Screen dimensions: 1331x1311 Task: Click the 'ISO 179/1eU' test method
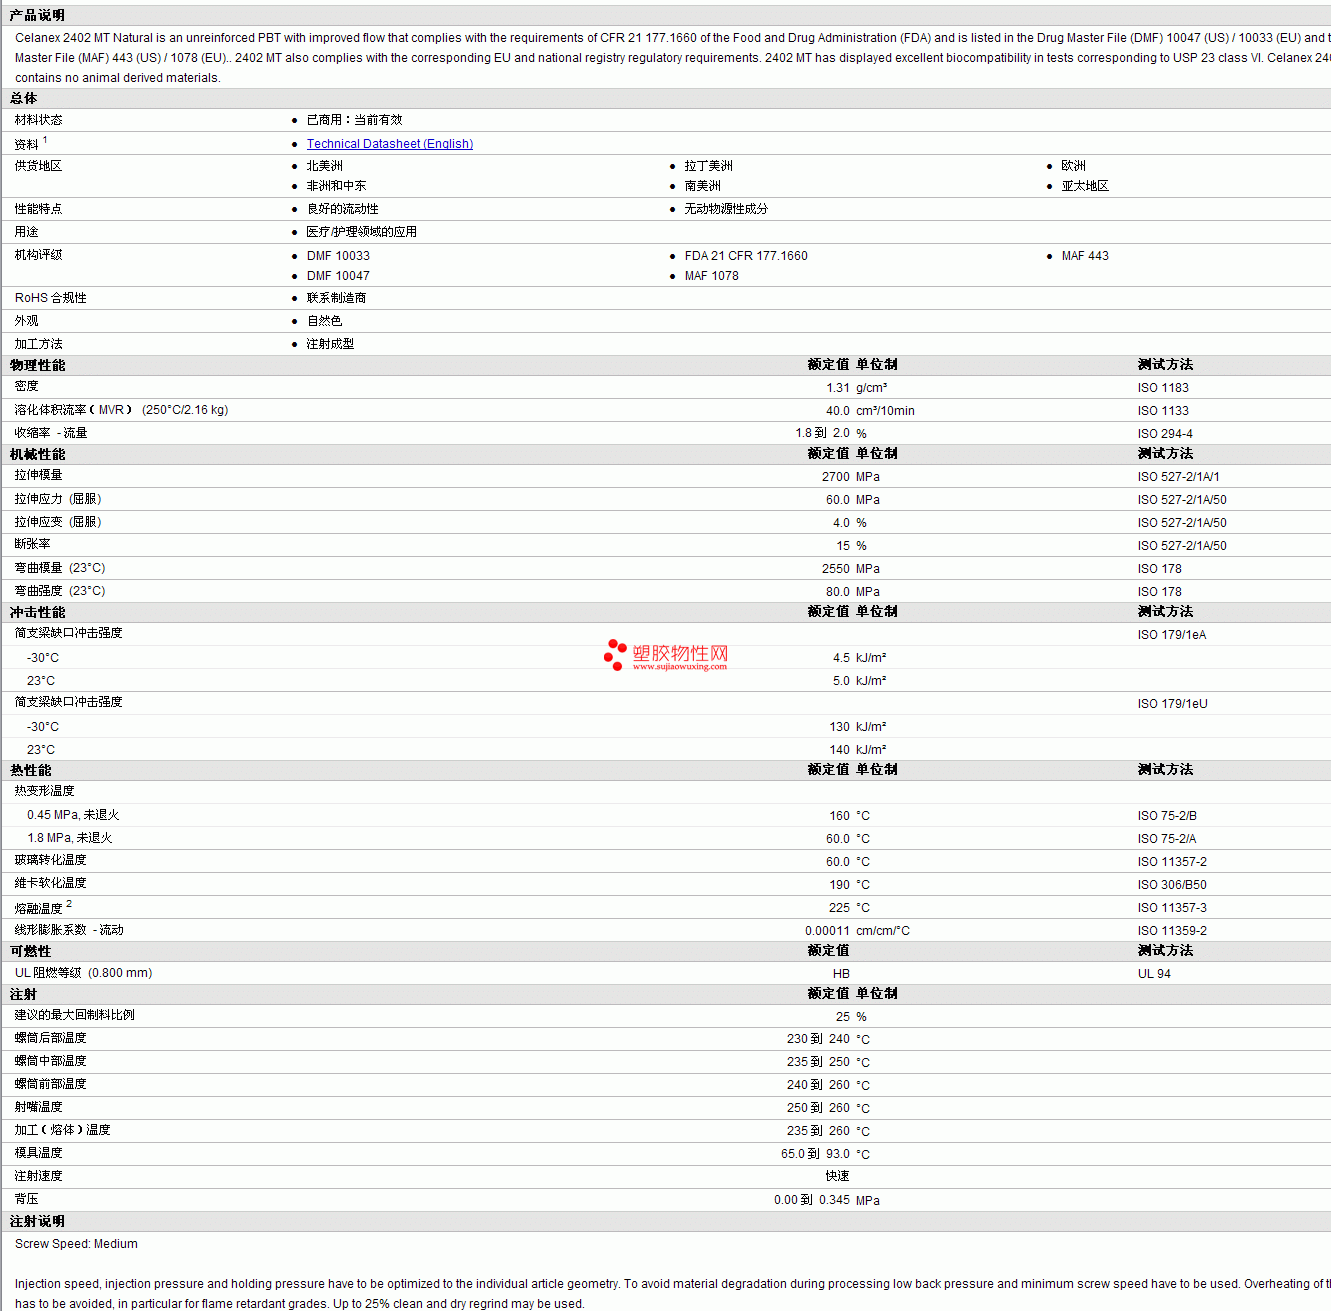[x=1172, y=704]
